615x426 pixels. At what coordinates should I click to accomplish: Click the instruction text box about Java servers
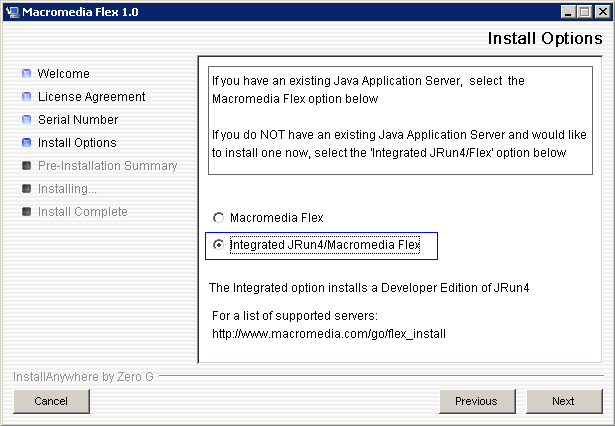[400, 120]
